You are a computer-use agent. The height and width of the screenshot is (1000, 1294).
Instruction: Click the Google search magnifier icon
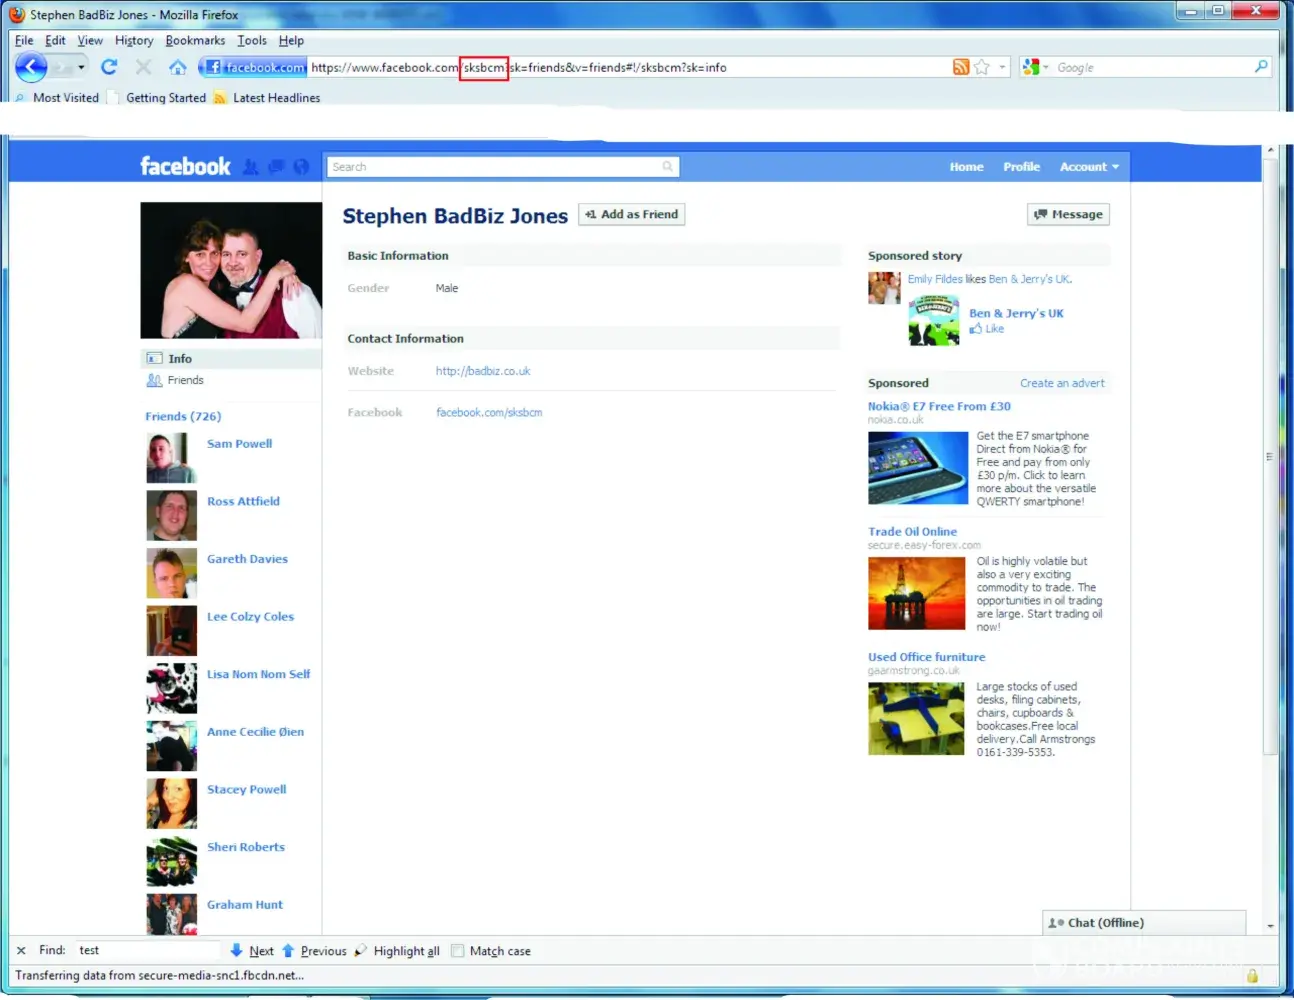pyautogui.click(x=1261, y=67)
